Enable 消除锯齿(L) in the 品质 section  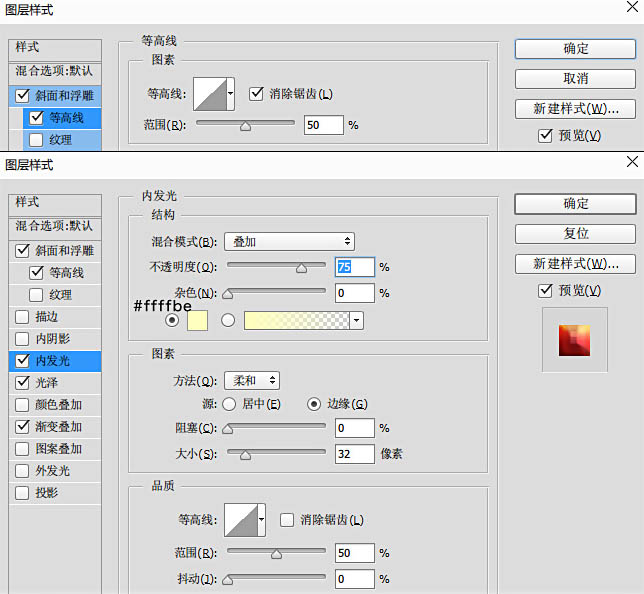(x=287, y=520)
